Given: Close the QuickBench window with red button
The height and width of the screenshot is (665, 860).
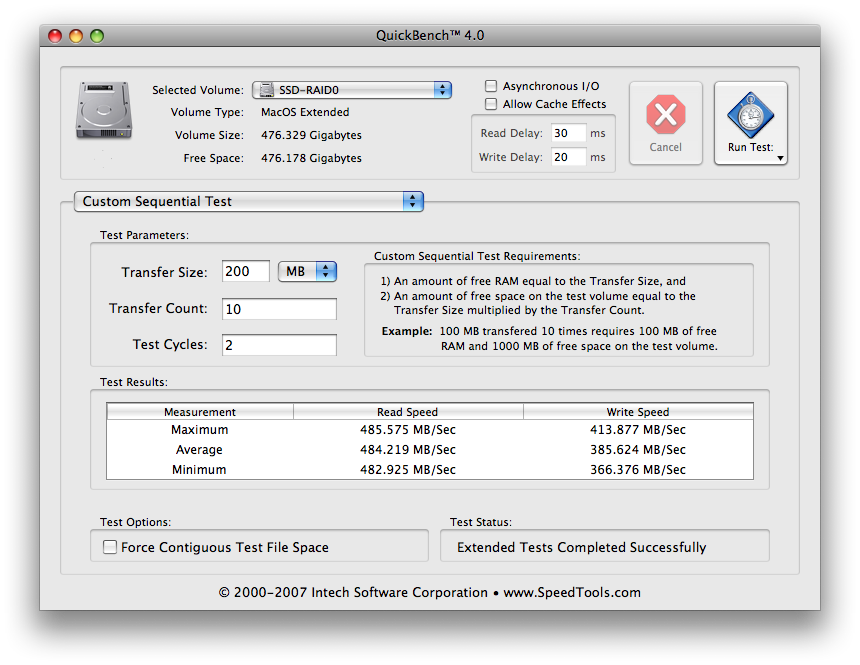Looking at the screenshot, I should tap(55, 36).
